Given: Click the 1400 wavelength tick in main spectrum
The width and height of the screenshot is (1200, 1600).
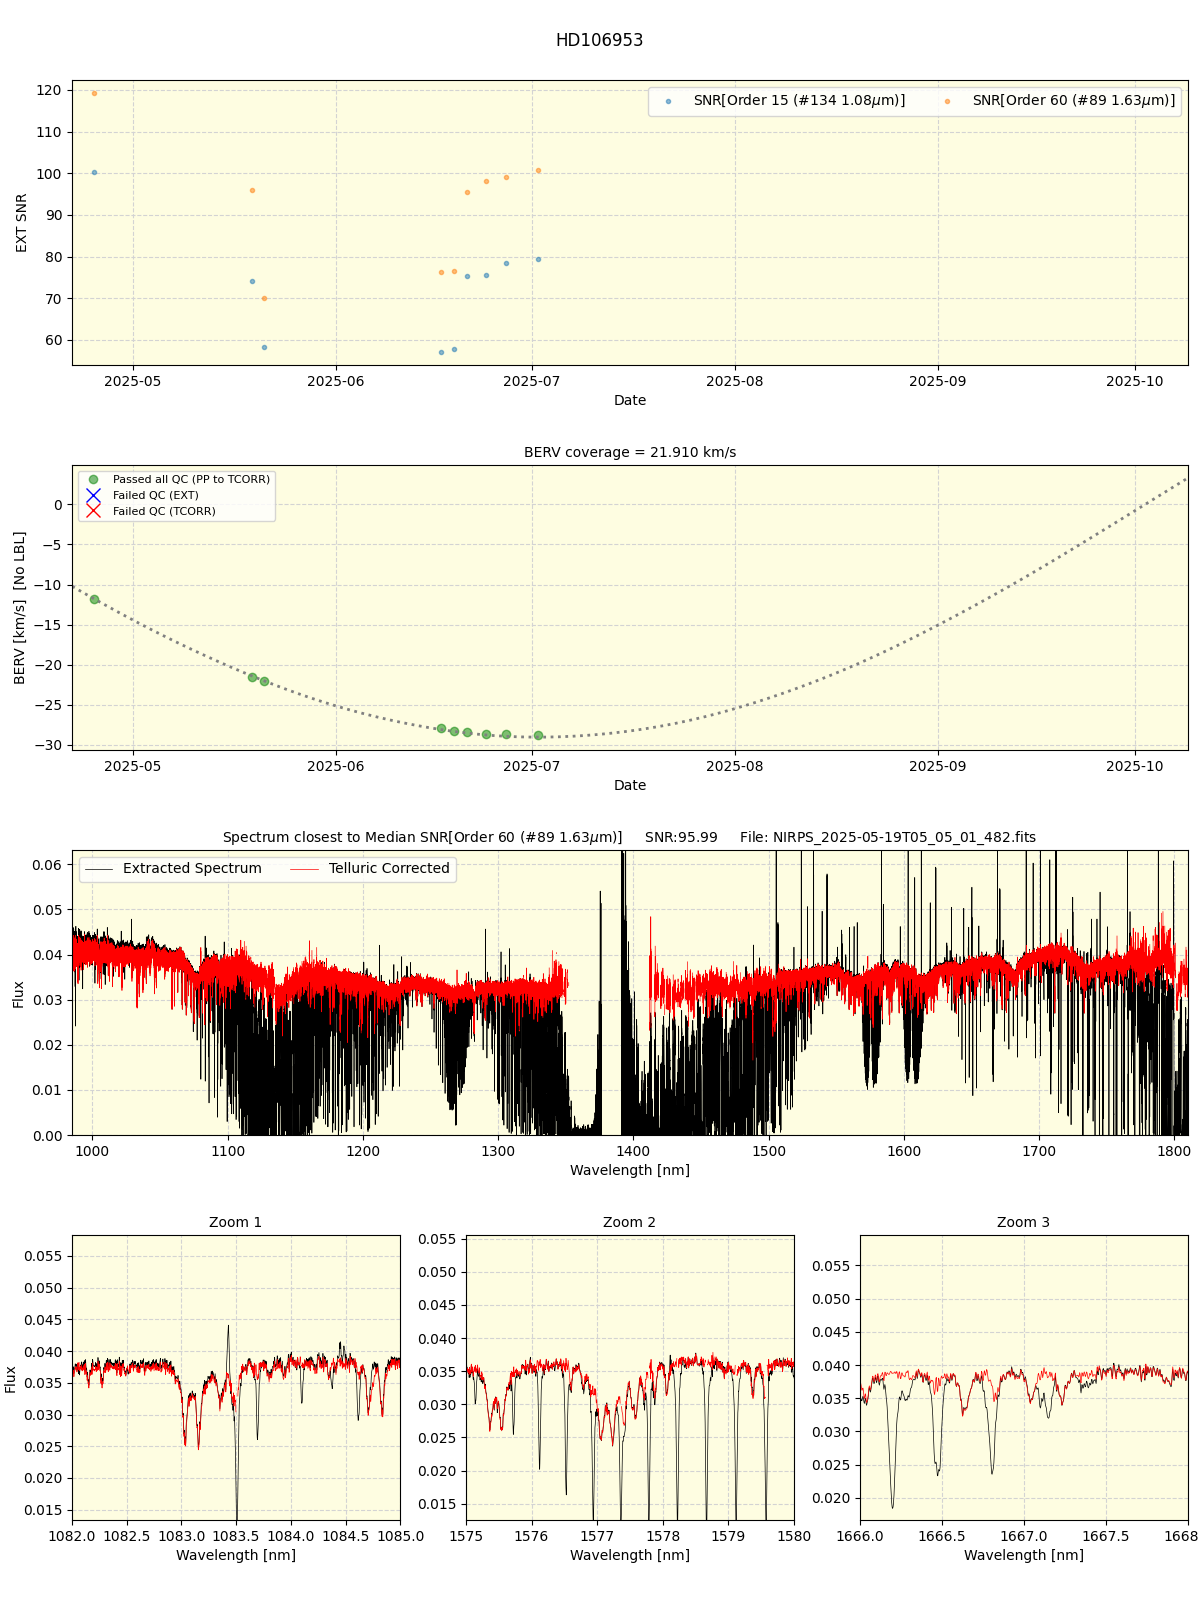Looking at the screenshot, I should [x=633, y=1151].
